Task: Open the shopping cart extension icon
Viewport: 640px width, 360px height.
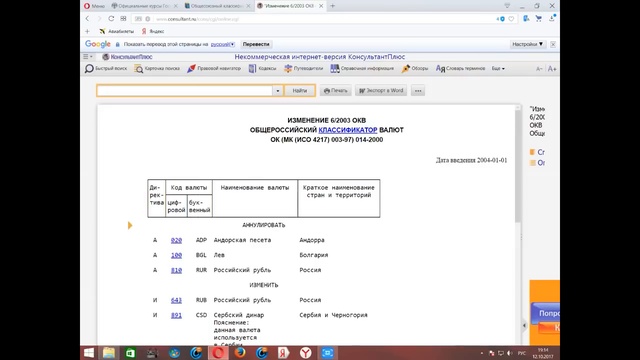Action: 539,18
